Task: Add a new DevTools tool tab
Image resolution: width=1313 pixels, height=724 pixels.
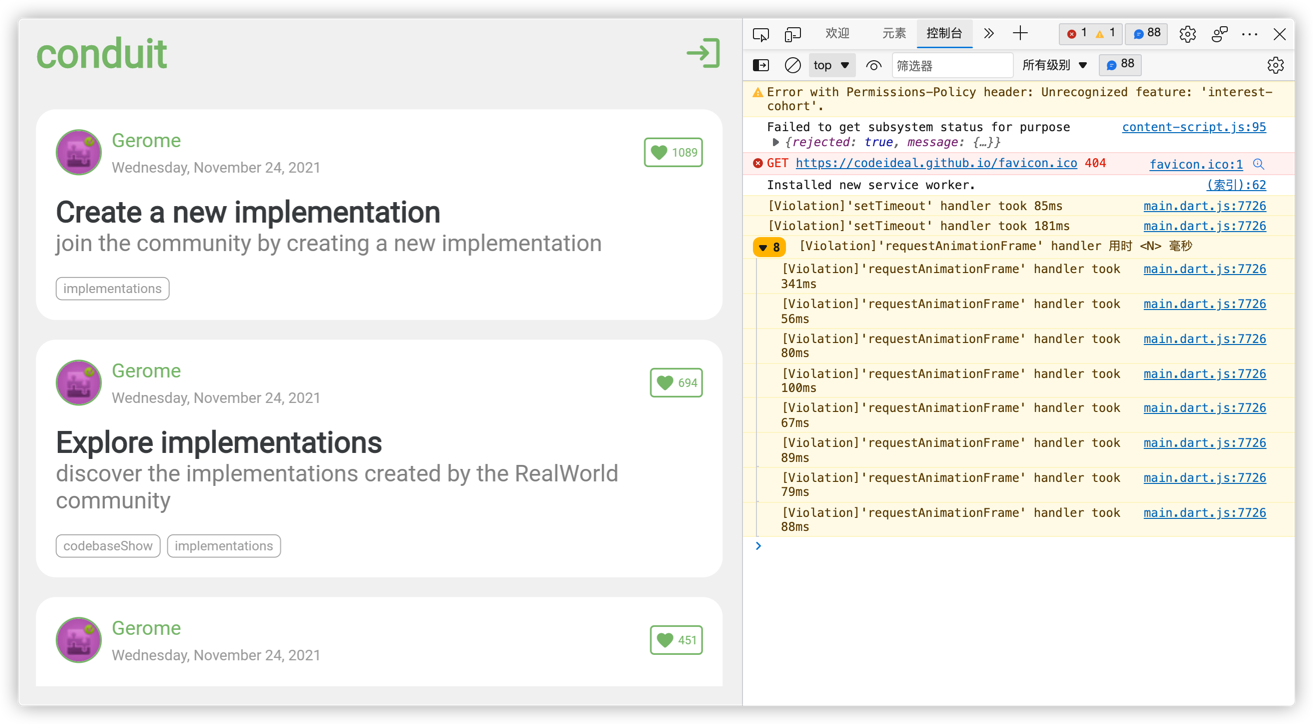Action: click(x=1020, y=34)
